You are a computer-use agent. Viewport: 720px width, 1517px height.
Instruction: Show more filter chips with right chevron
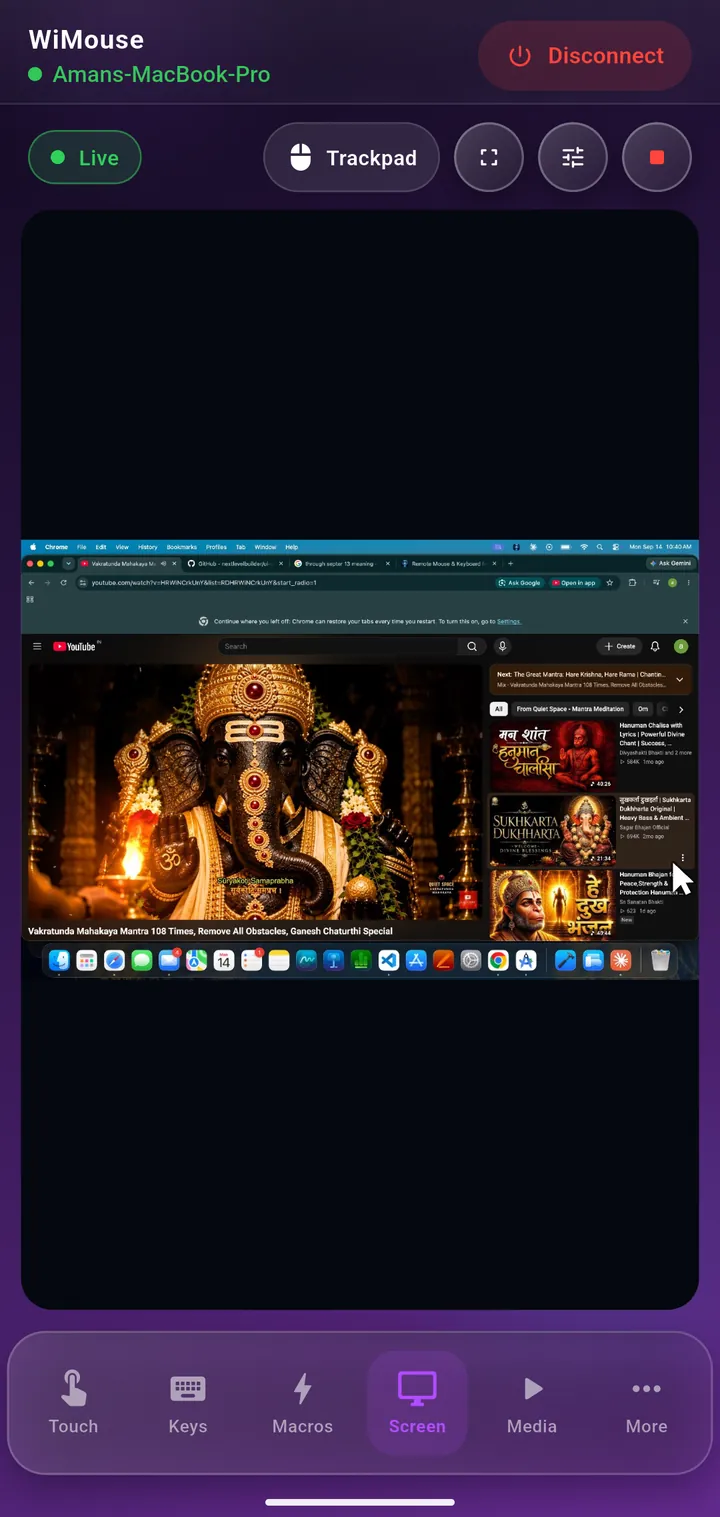[x=682, y=709]
